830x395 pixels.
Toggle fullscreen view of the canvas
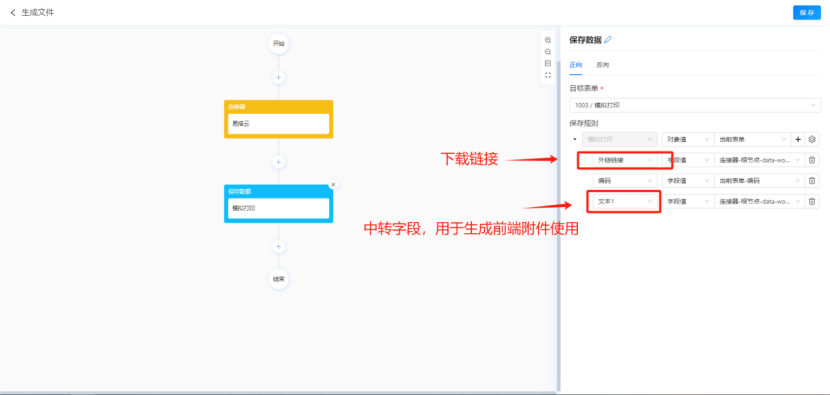[x=548, y=75]
